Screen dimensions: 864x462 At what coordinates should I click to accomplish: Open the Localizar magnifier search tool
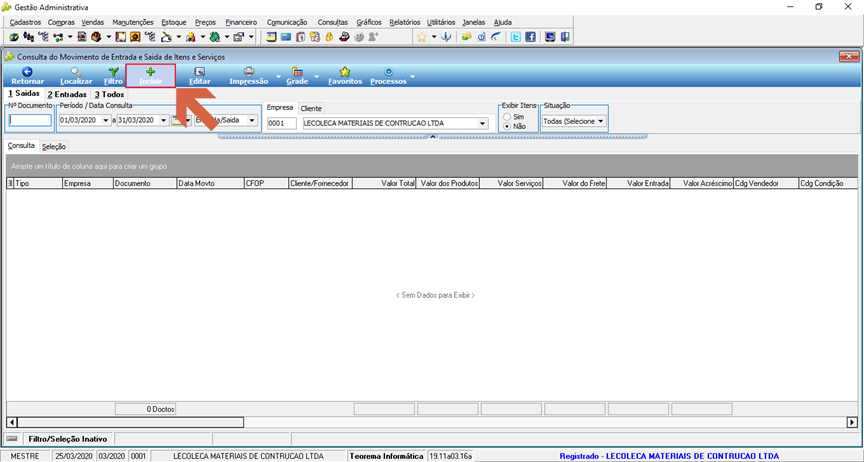[76, 76]
